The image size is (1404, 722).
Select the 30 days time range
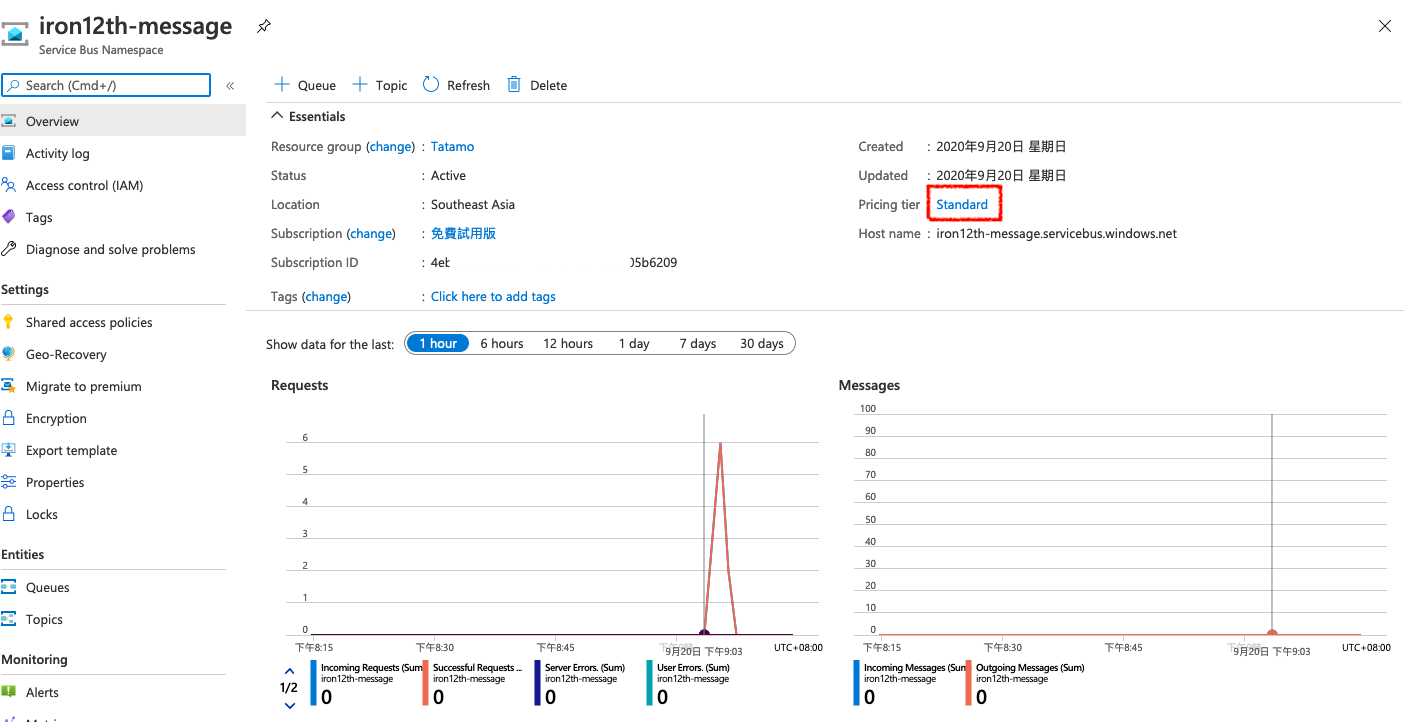(x=762, y=343)
